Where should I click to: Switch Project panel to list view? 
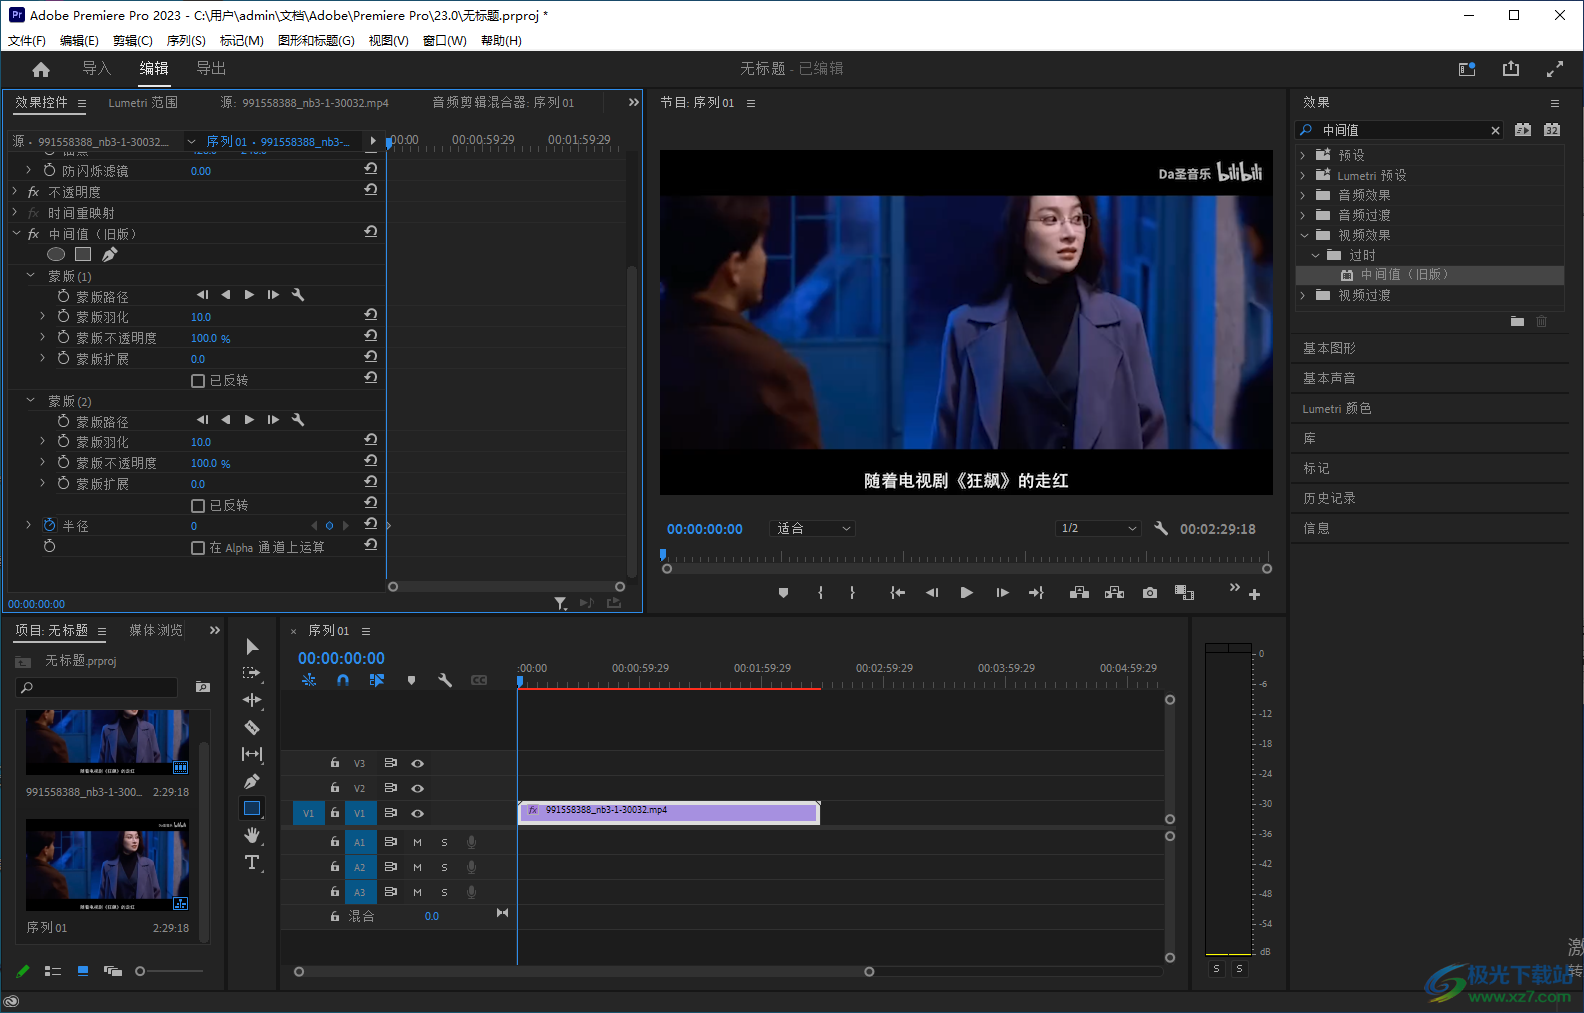click(x=53, y=971)
